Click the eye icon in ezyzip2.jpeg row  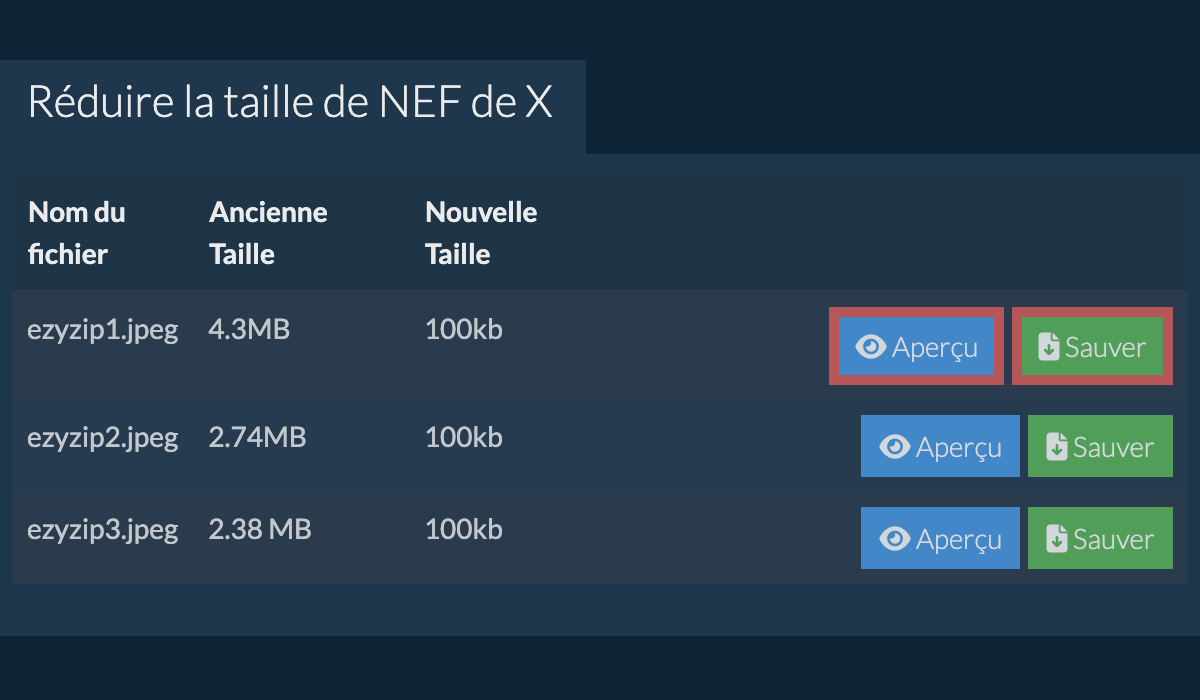[894, 447]
